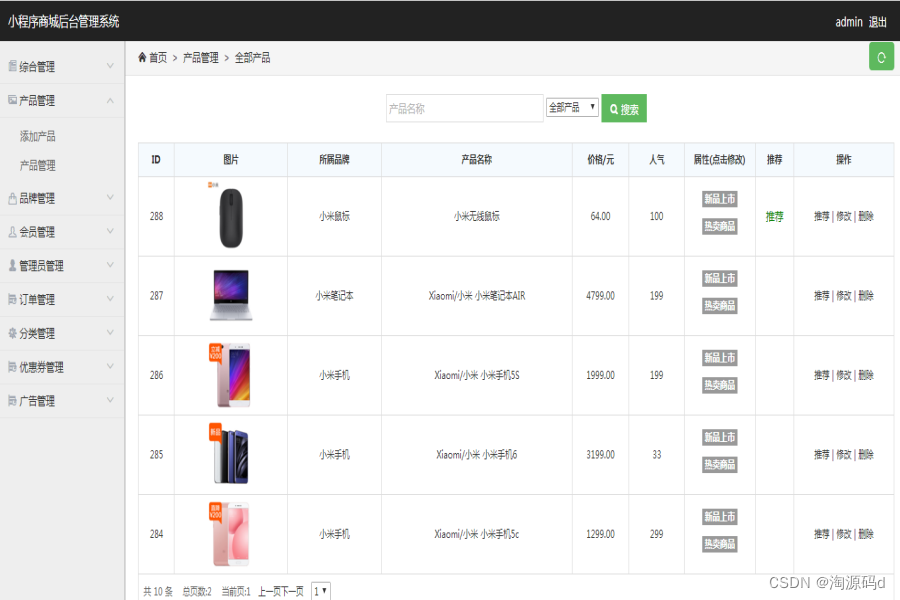
Task: Click the laptop product thumbnail
Action: point(231,295)
